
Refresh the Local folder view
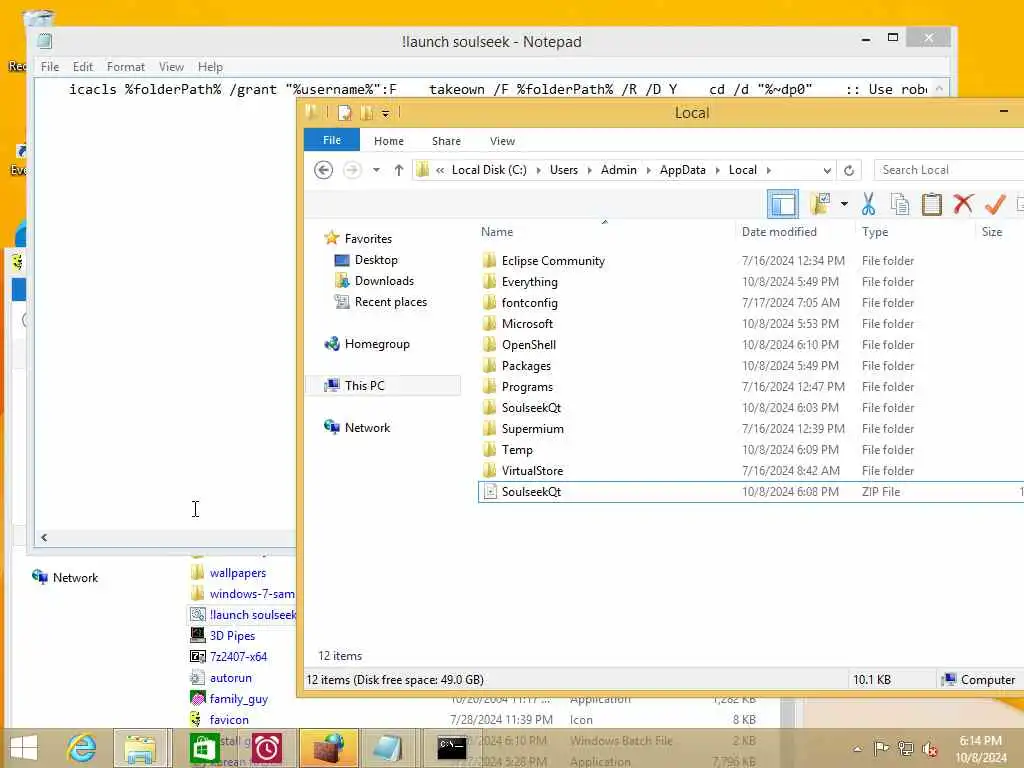[849, 170]
